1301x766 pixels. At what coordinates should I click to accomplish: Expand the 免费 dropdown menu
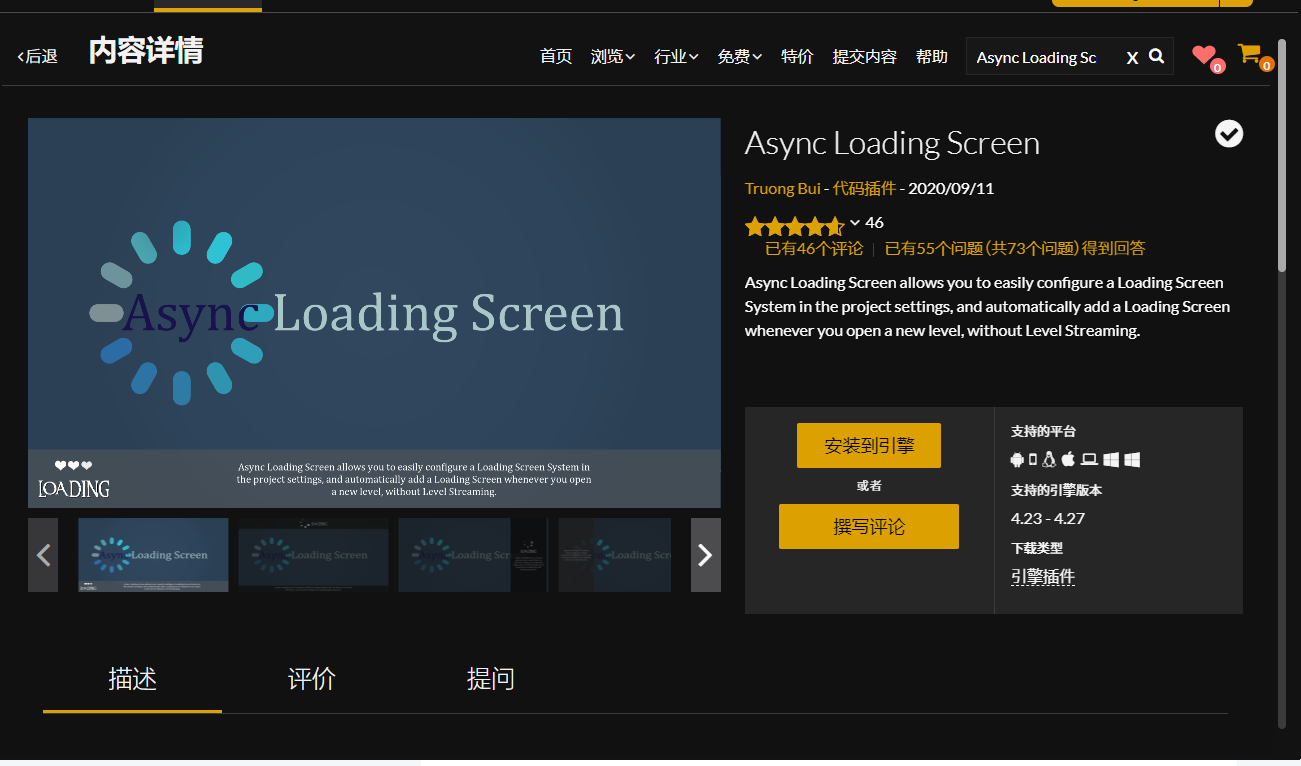(x=740, y=57)
